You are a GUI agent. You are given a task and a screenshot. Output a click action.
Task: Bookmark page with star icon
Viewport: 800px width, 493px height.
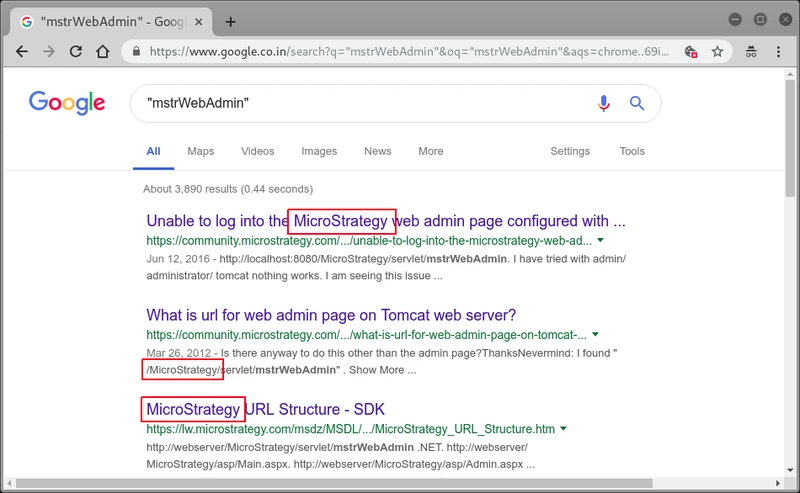[717, 52]
